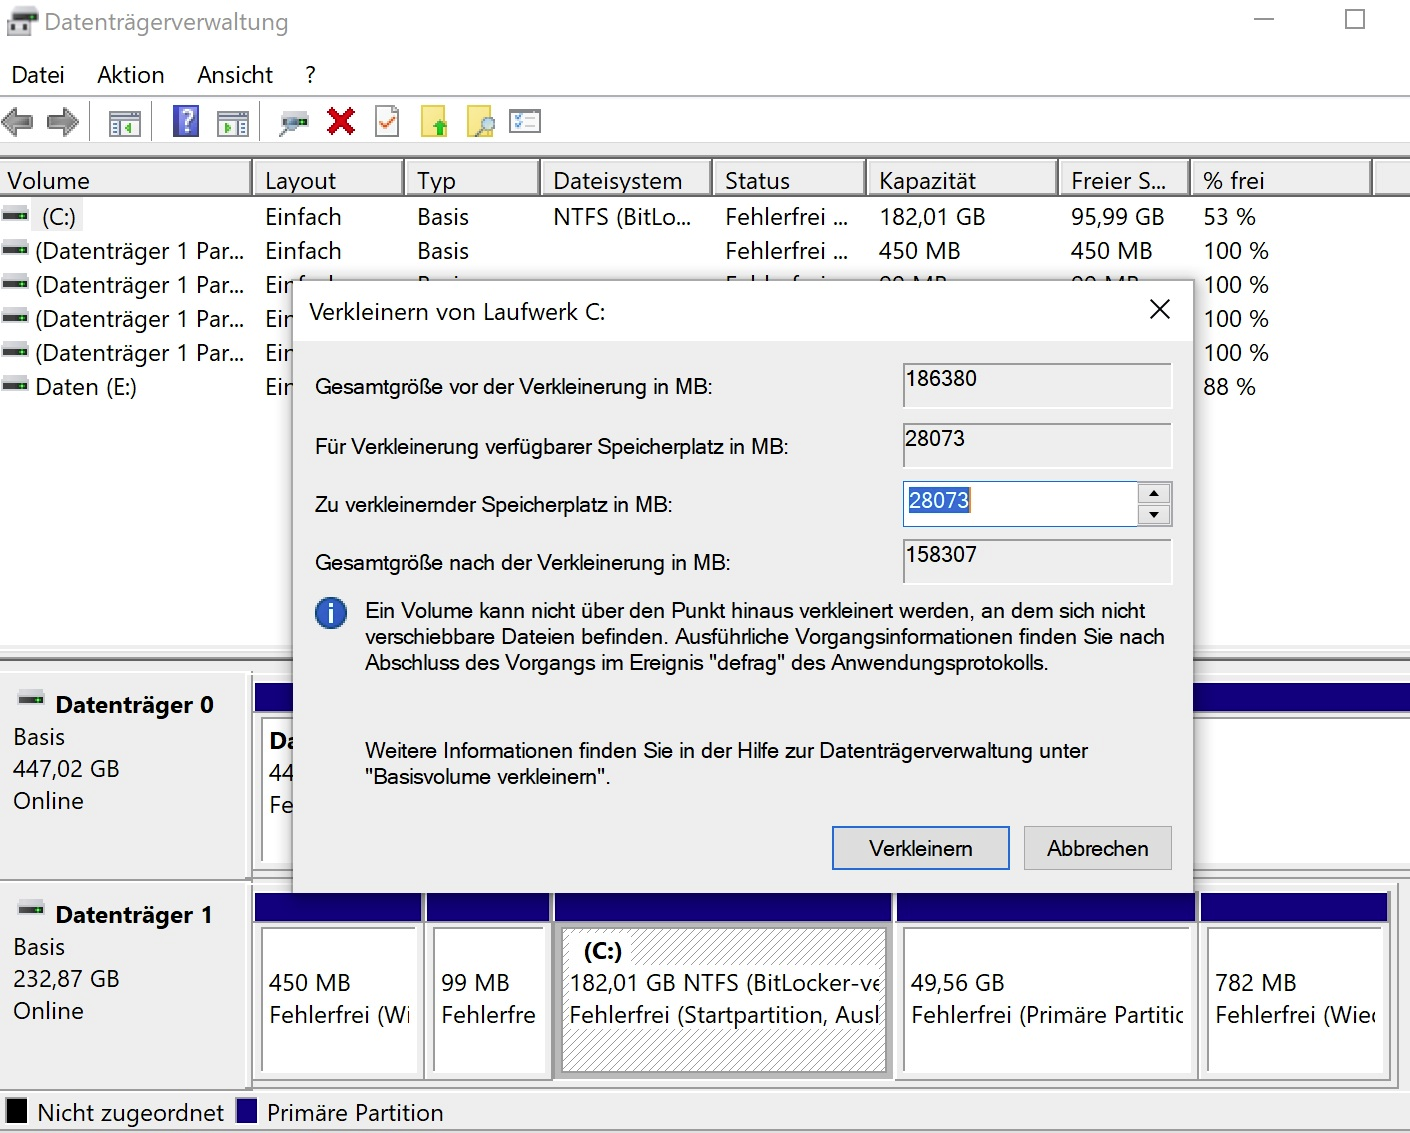Sort by the % frei column header
The height and width of the screenshot is (1133, 1410).
click(1281, 180)
